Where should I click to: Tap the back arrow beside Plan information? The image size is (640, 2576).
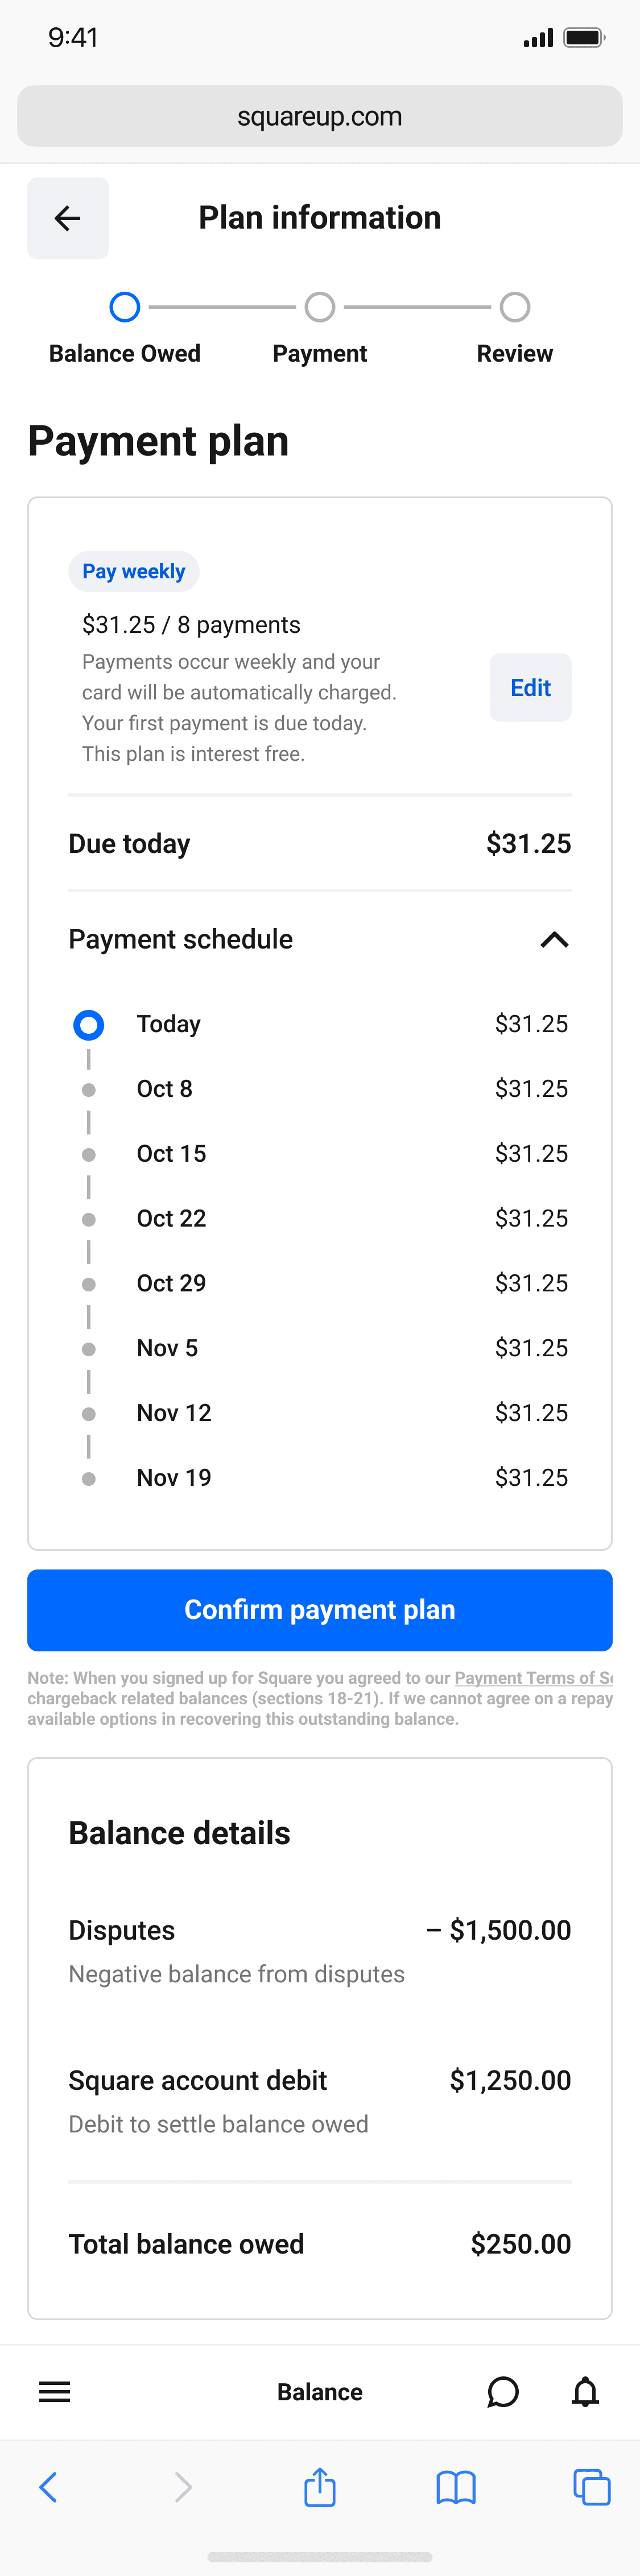[x=68, y=218]
